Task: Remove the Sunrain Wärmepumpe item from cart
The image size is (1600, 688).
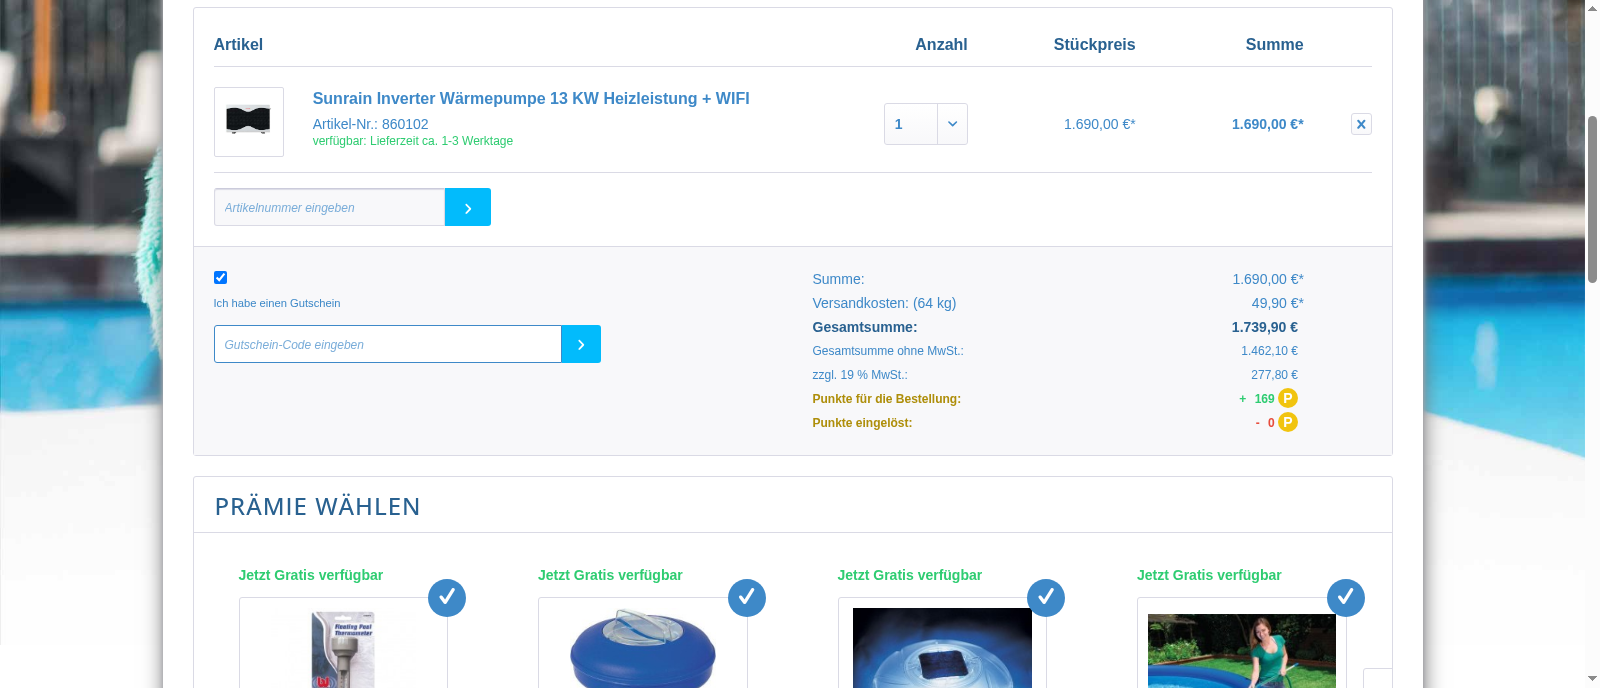Action: (x=1361, y=124)
